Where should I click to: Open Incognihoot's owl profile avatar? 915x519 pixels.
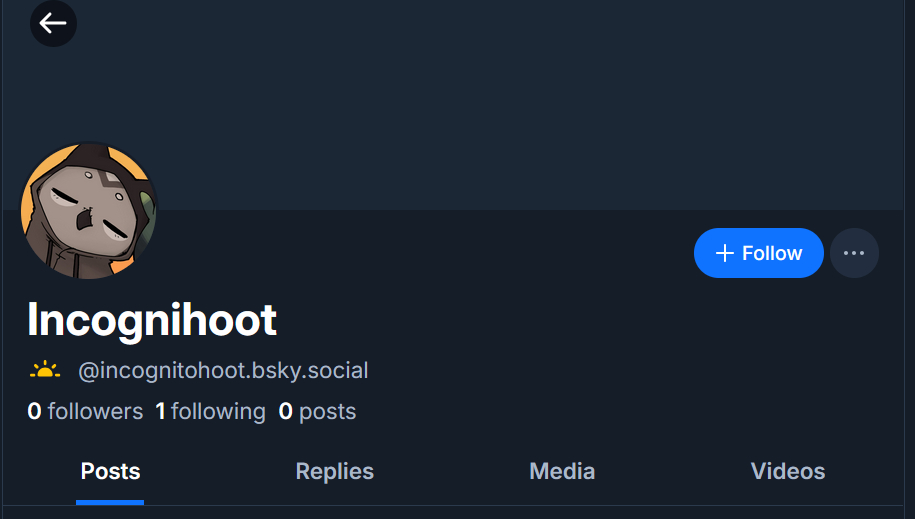coord(88,211)
